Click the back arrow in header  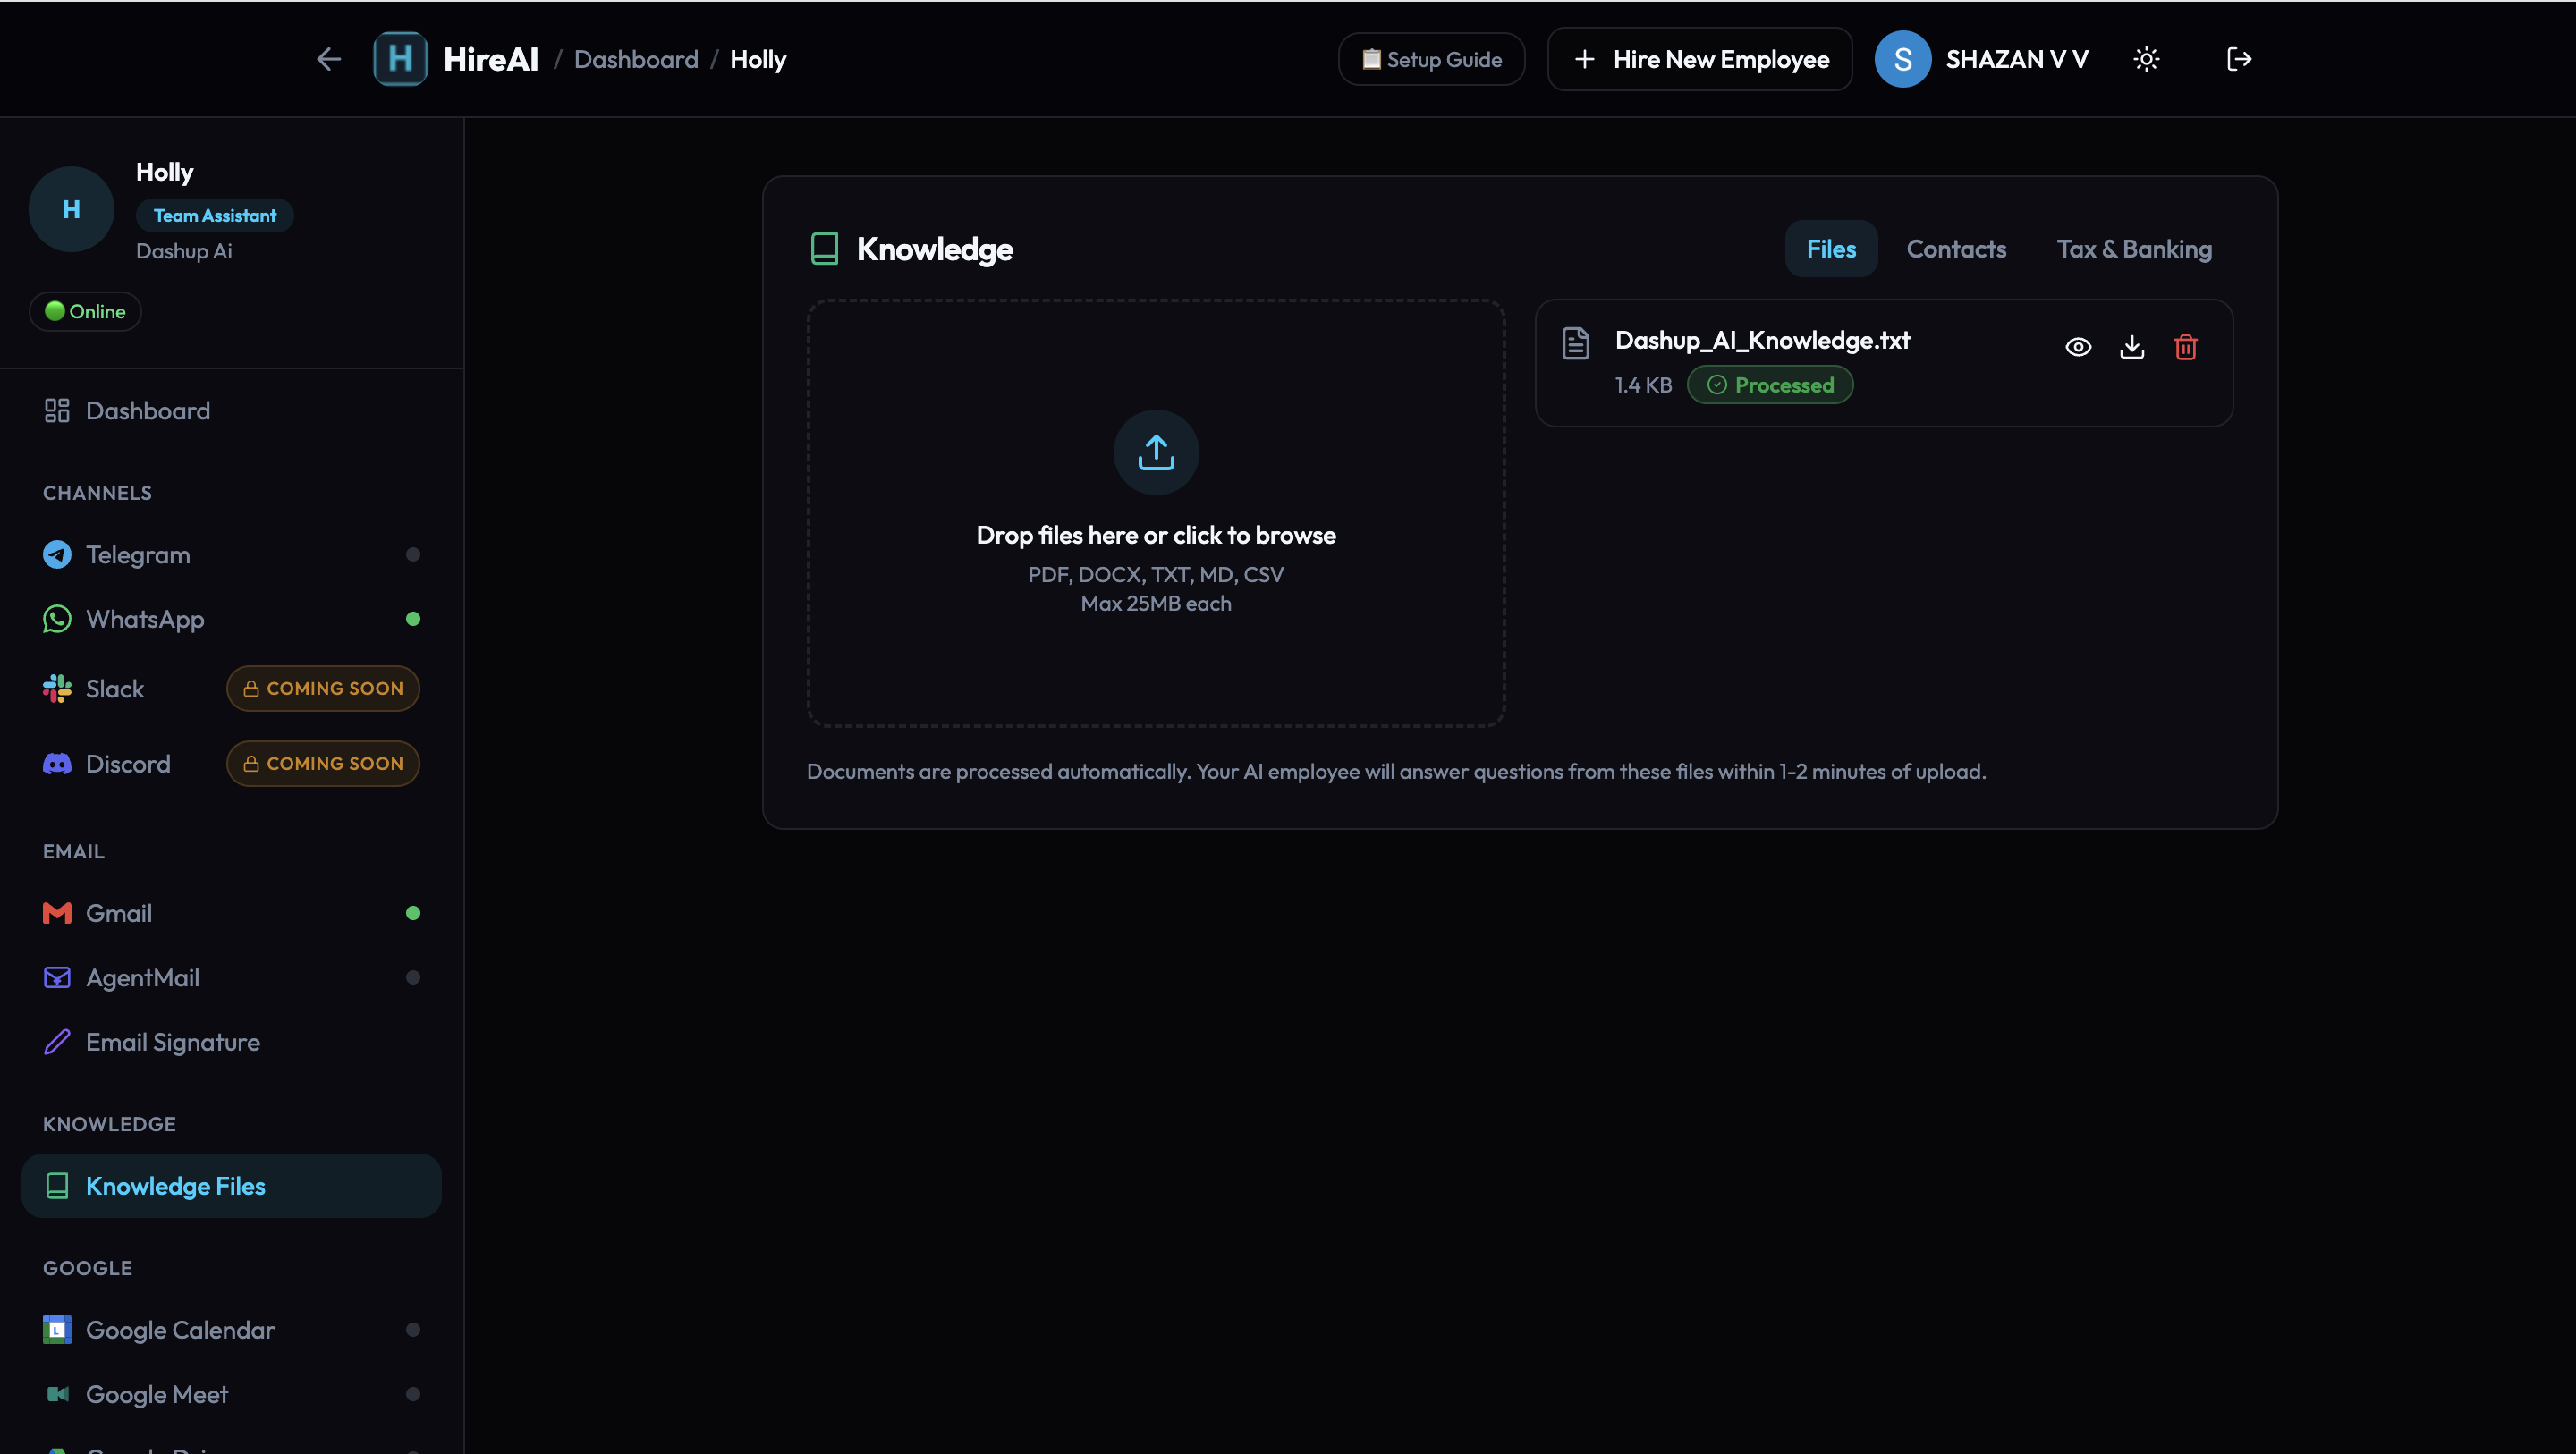(x=329, y=60)
